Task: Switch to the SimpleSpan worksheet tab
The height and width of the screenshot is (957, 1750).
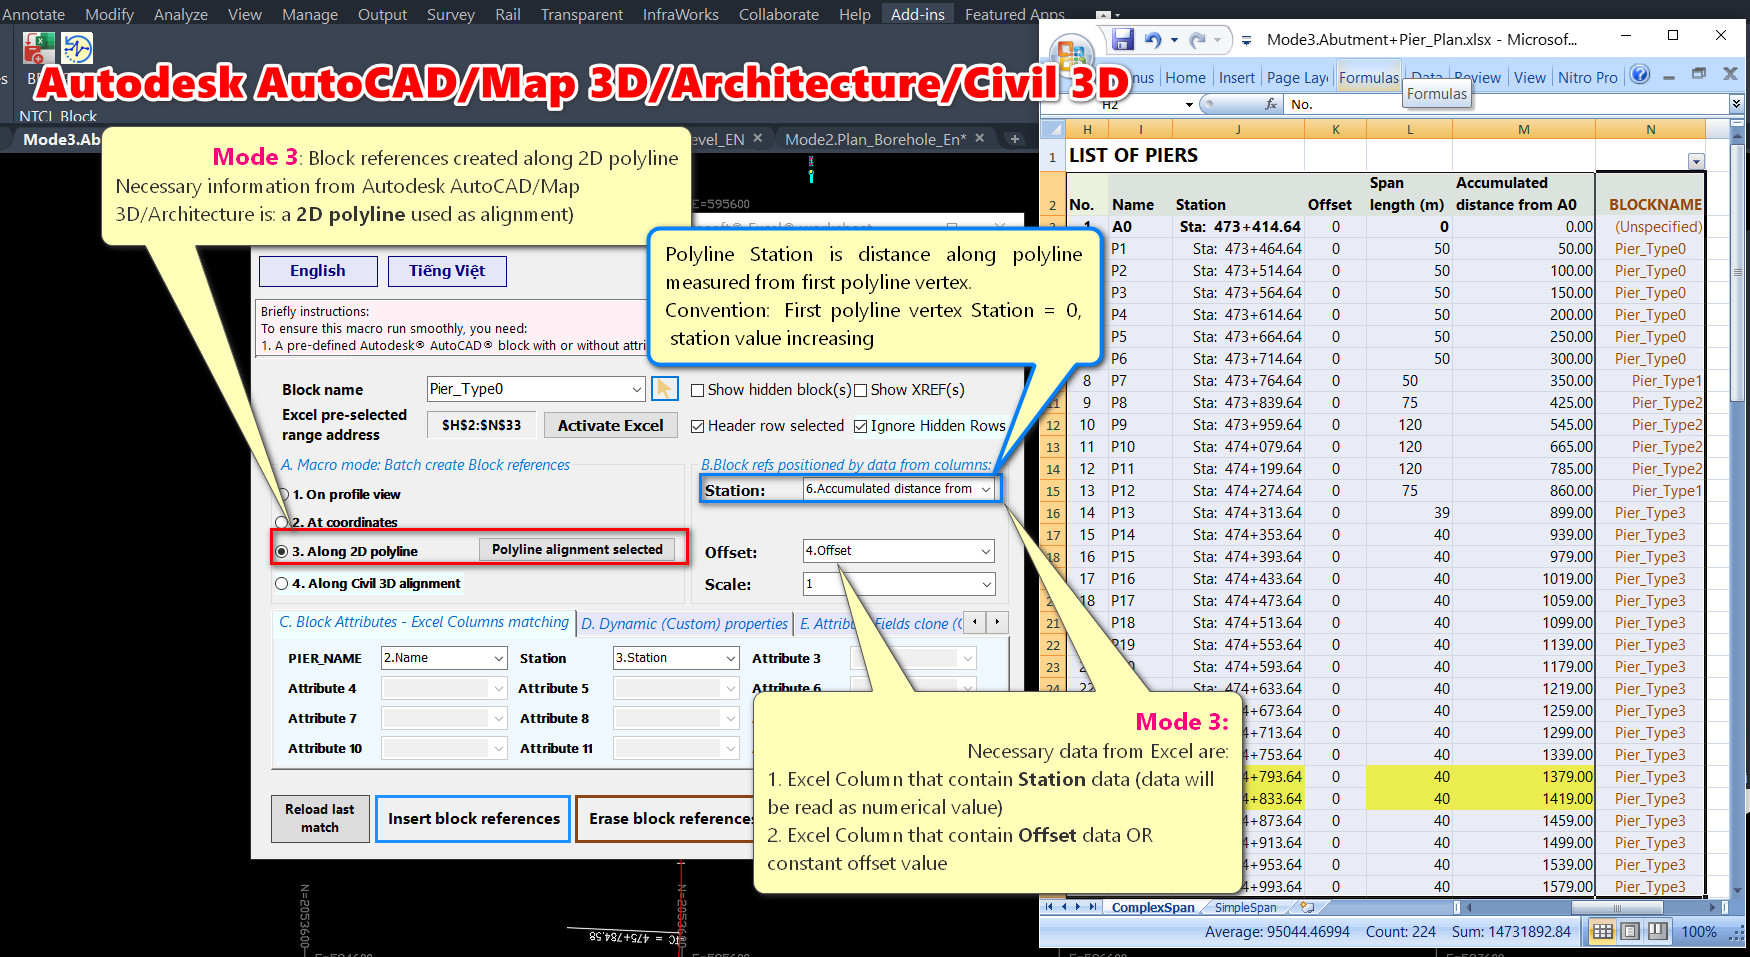Action: [1246, 907]
